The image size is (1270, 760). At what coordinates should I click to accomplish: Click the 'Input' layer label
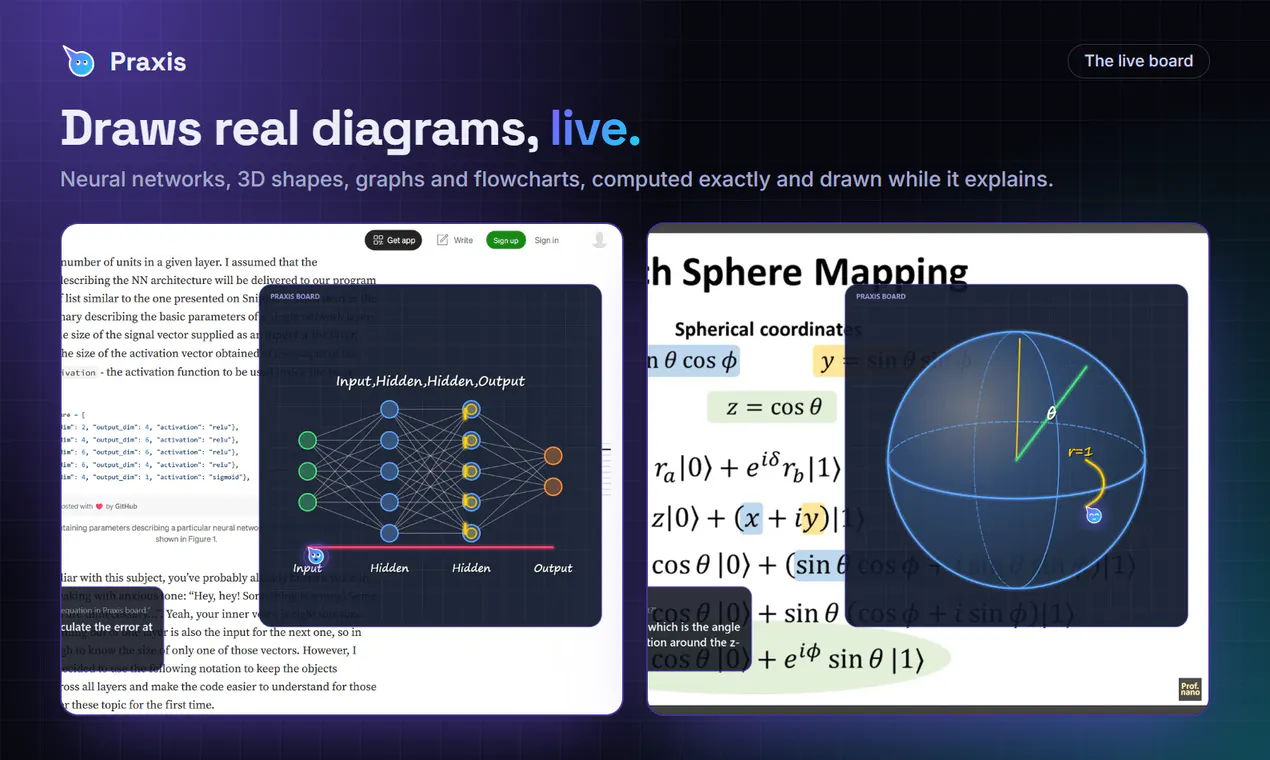coord(308,568)
